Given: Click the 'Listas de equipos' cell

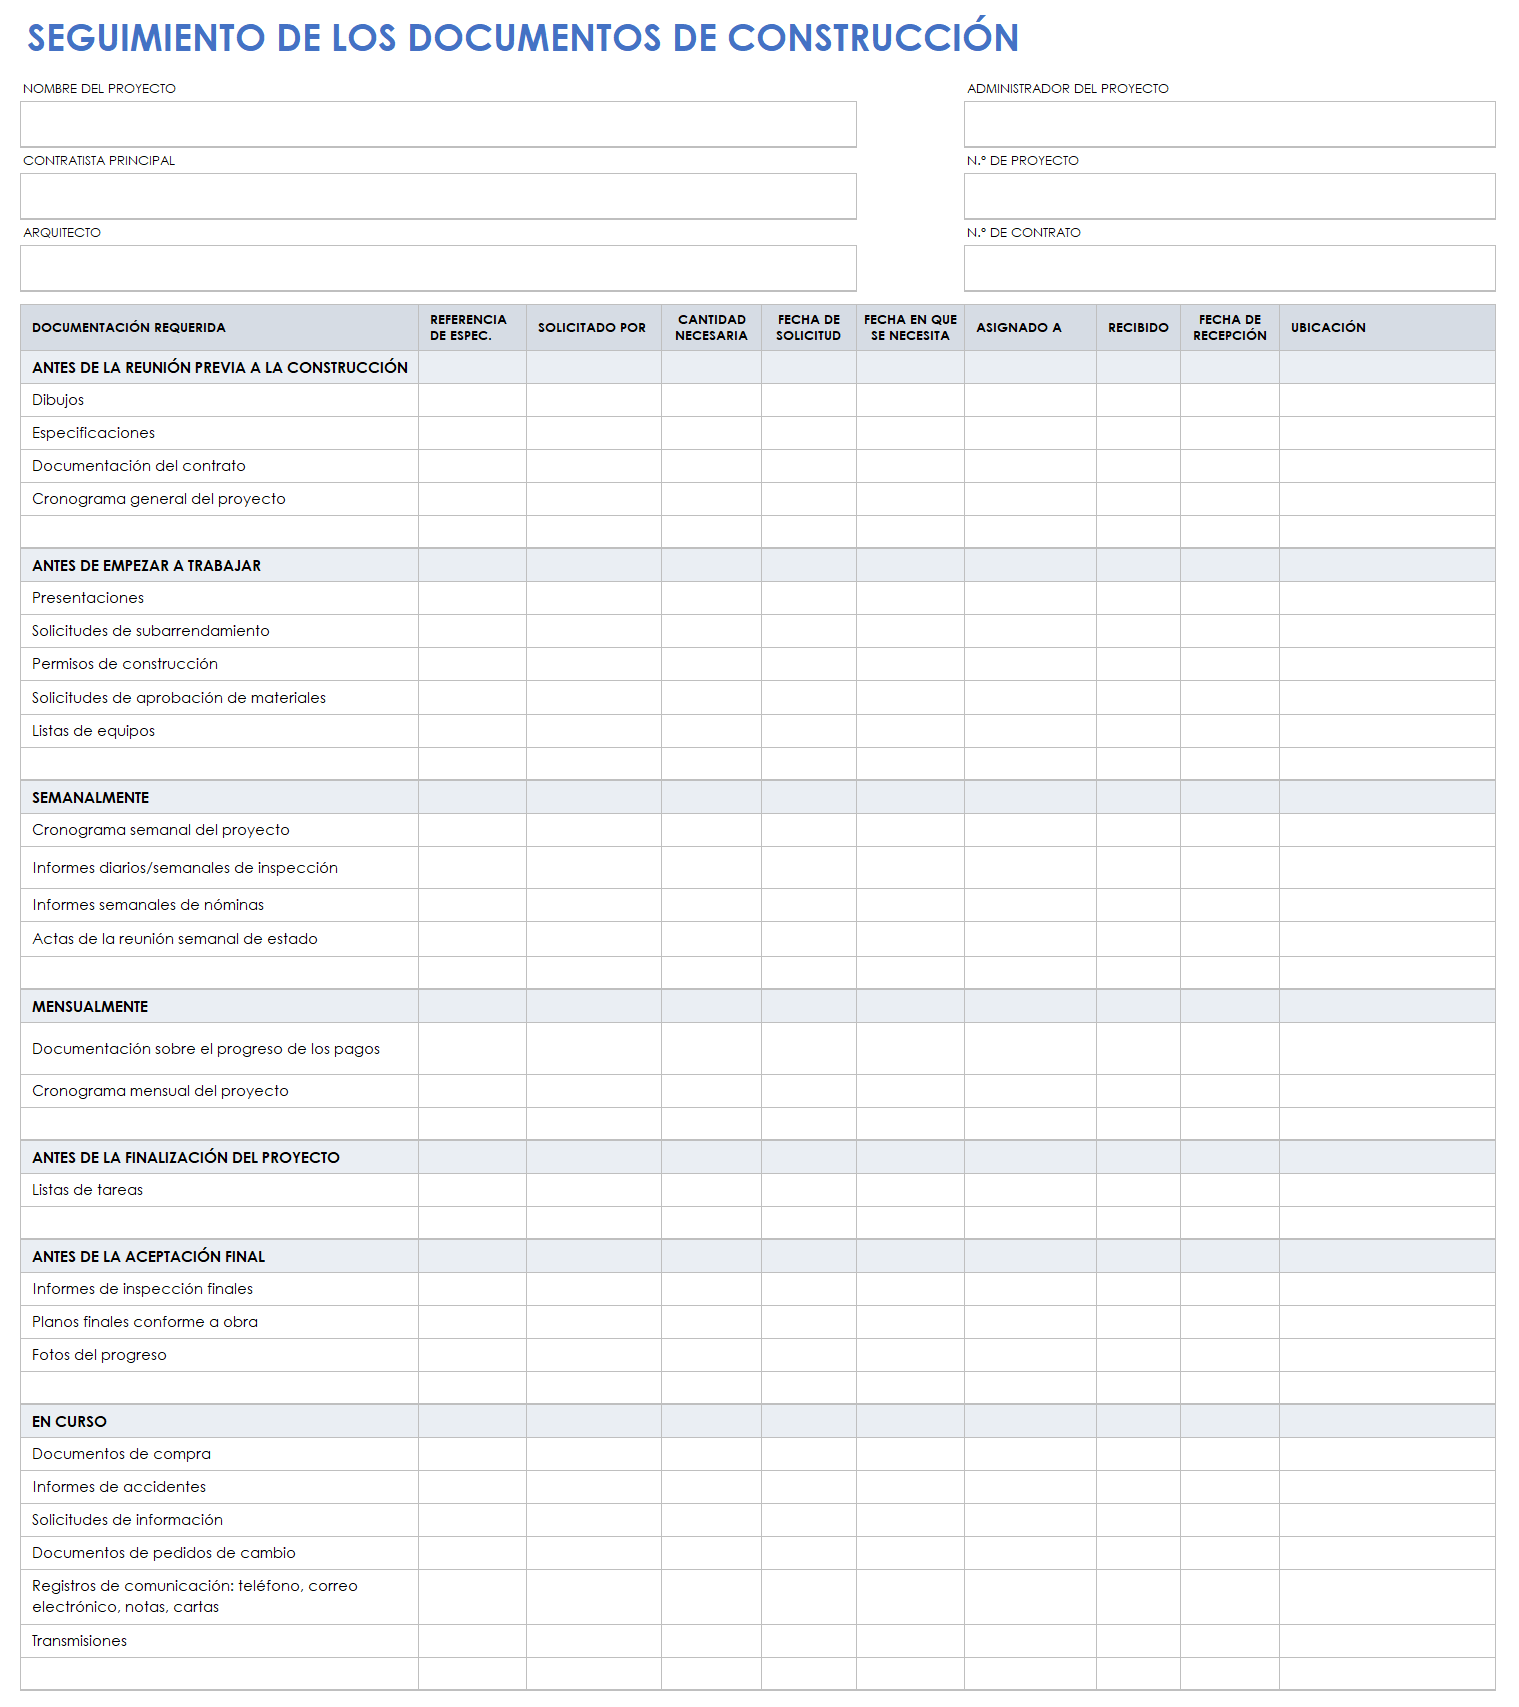Looking at the screenshot, I should (x=219, y=731).
